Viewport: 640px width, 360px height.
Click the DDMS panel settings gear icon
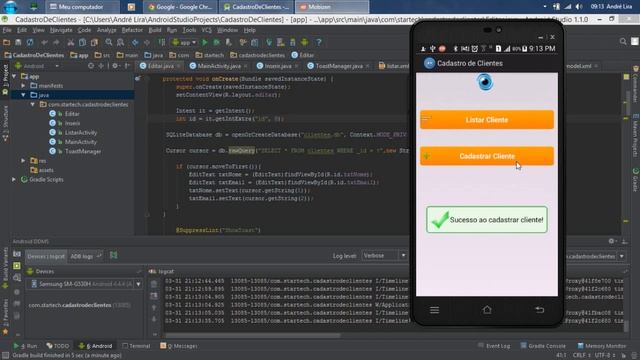coord(611,241)
